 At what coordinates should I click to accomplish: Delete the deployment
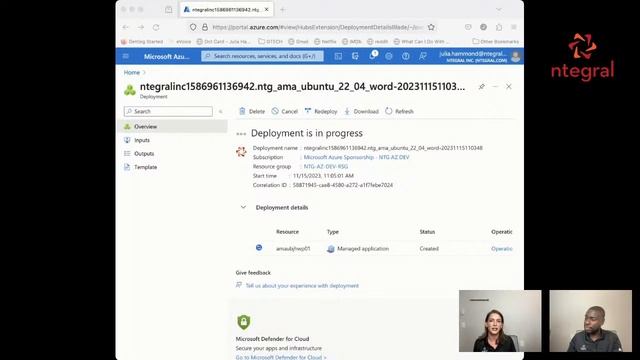point(252,111)
